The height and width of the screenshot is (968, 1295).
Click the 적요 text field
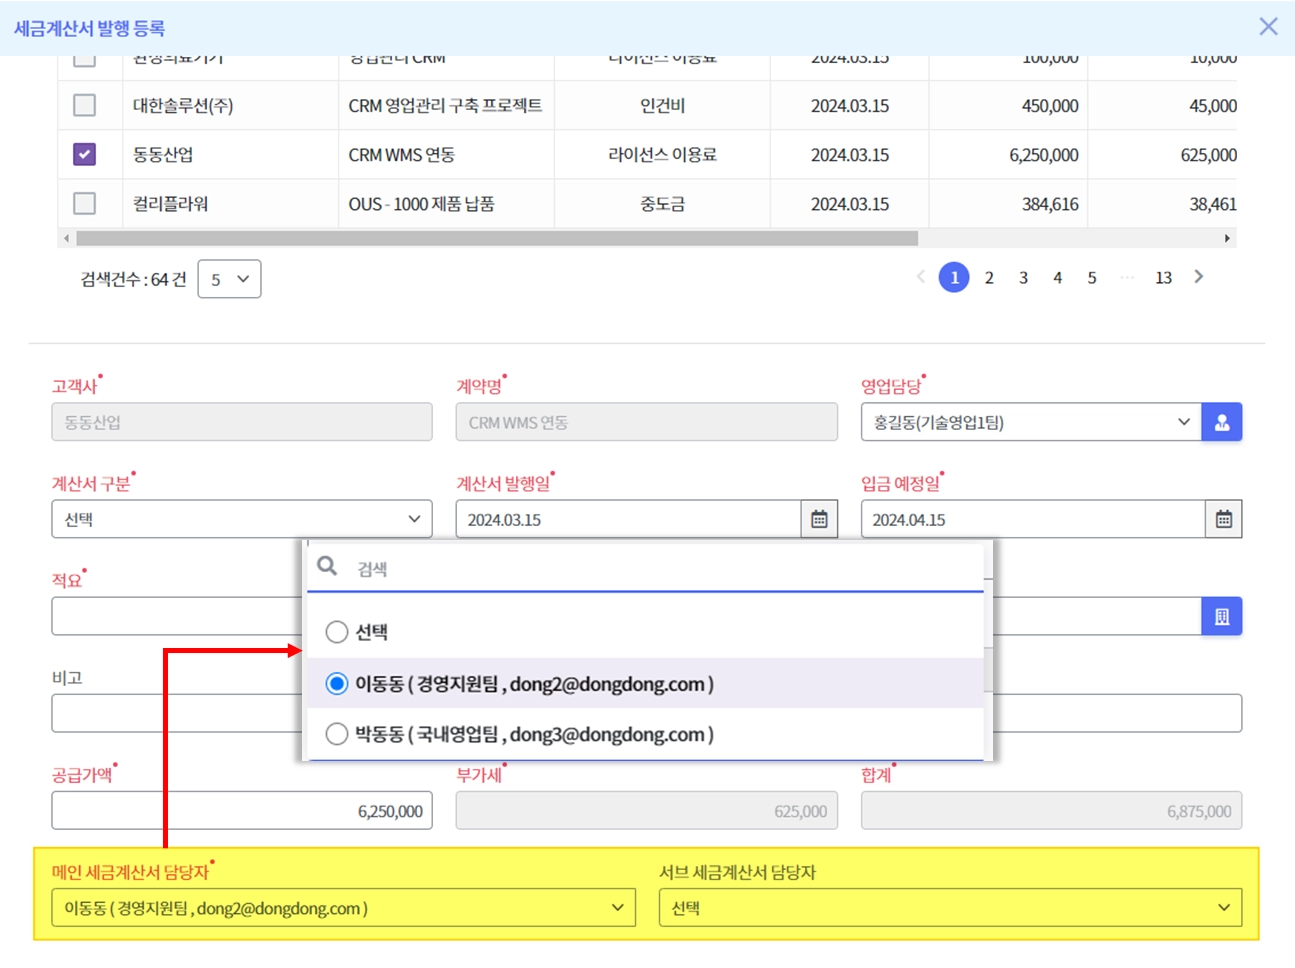point(177,616)
